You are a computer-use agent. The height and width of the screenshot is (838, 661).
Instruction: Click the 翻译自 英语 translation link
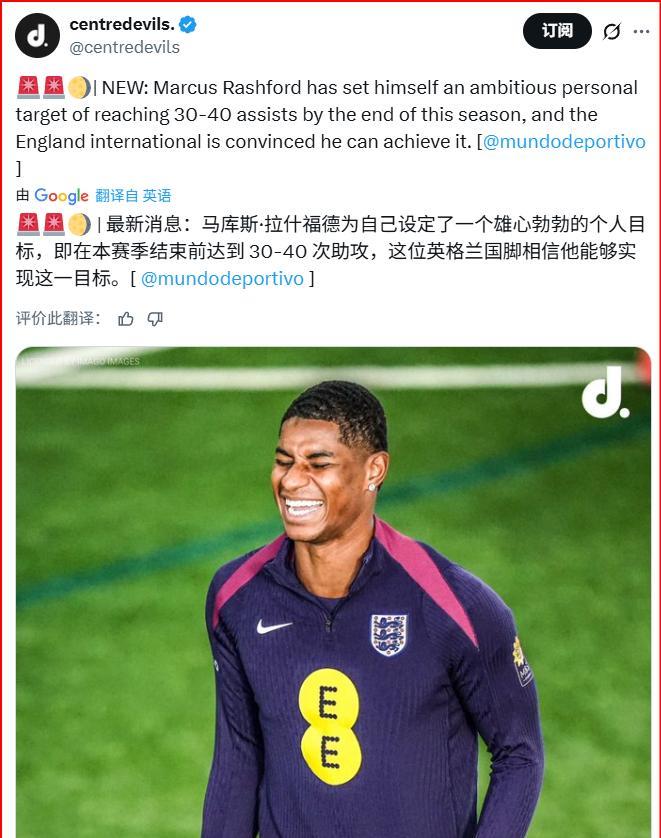tap(133, 196)
